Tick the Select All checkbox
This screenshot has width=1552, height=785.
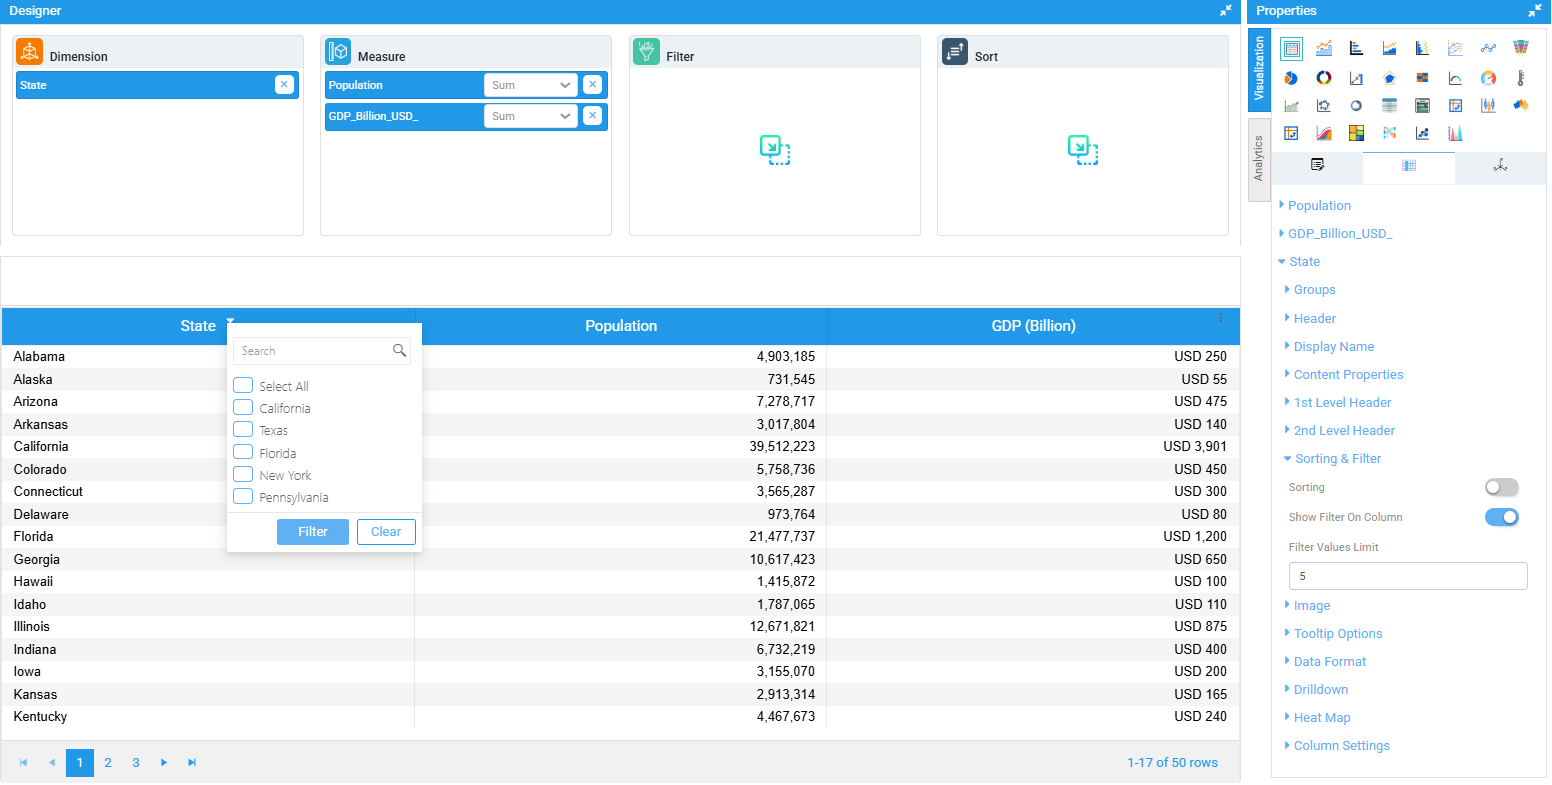tap(243, 386)
